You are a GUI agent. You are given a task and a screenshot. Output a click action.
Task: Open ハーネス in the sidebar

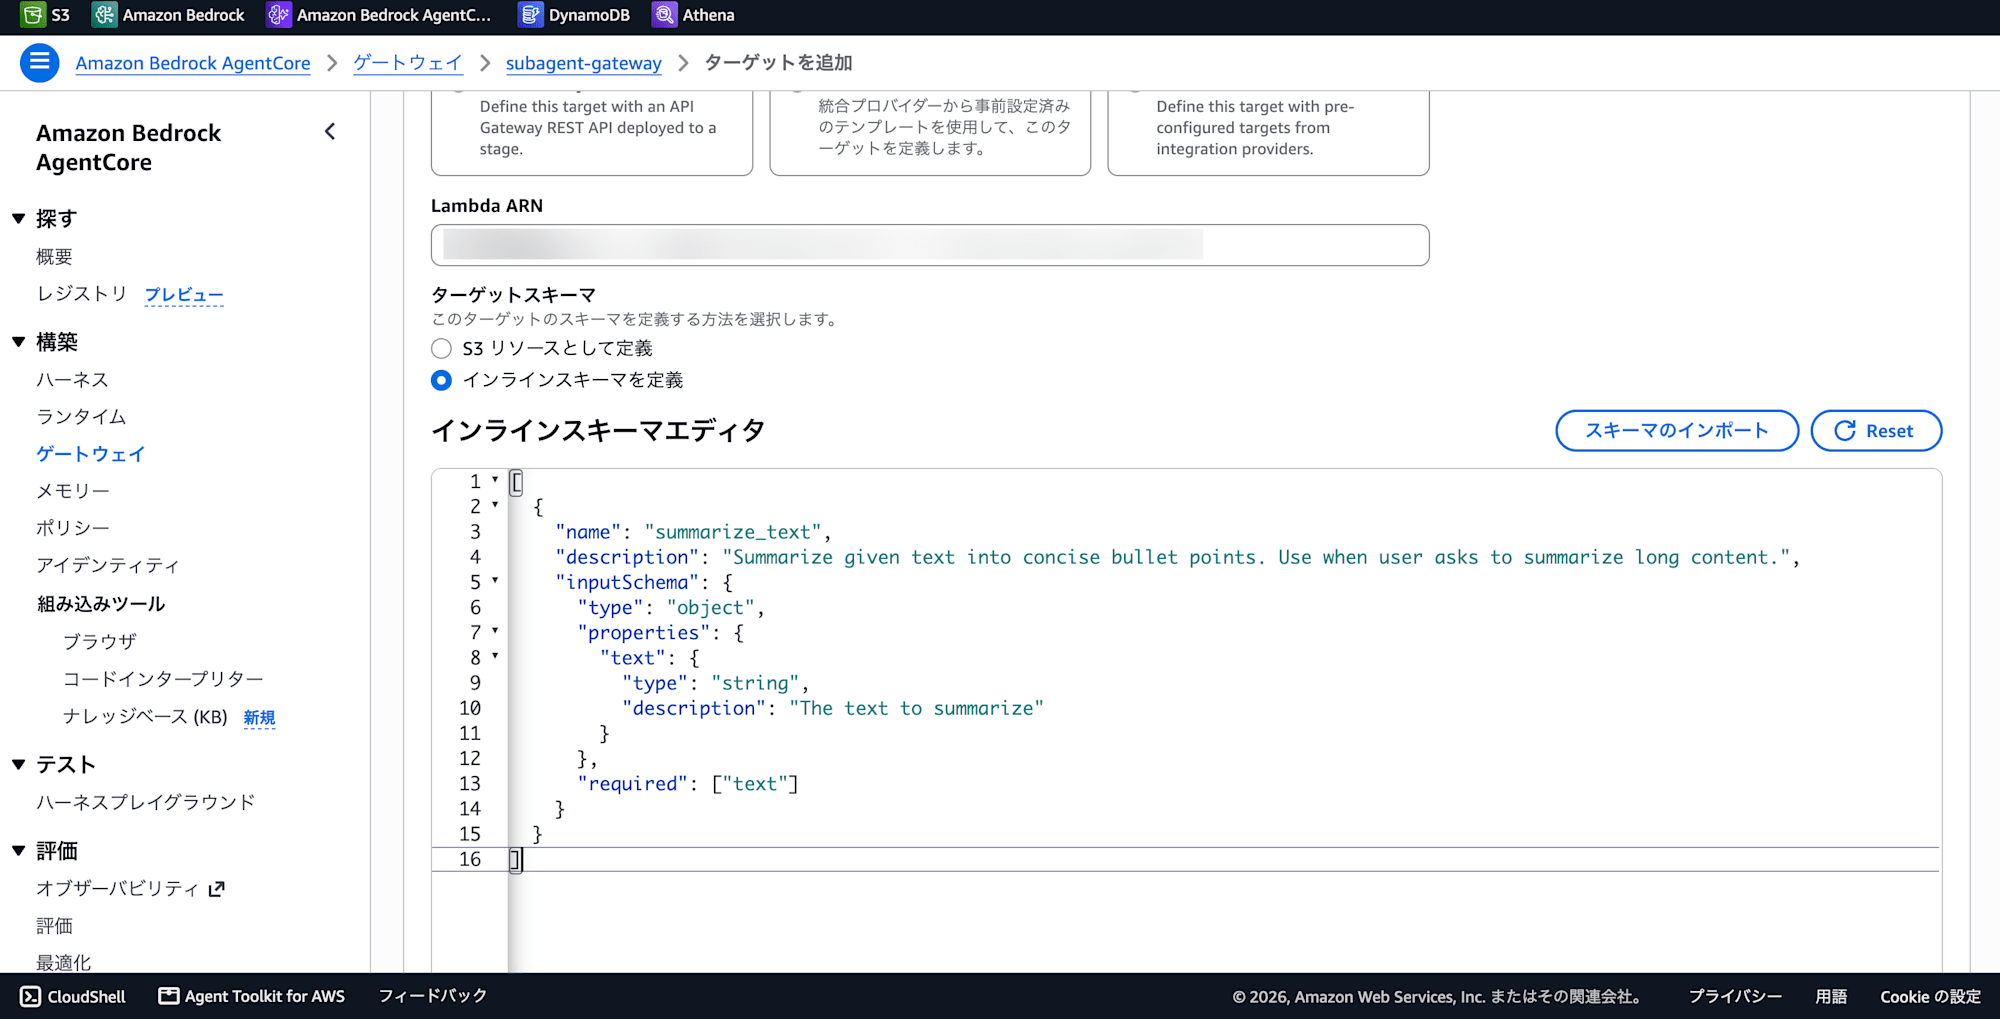click(72, 380)
